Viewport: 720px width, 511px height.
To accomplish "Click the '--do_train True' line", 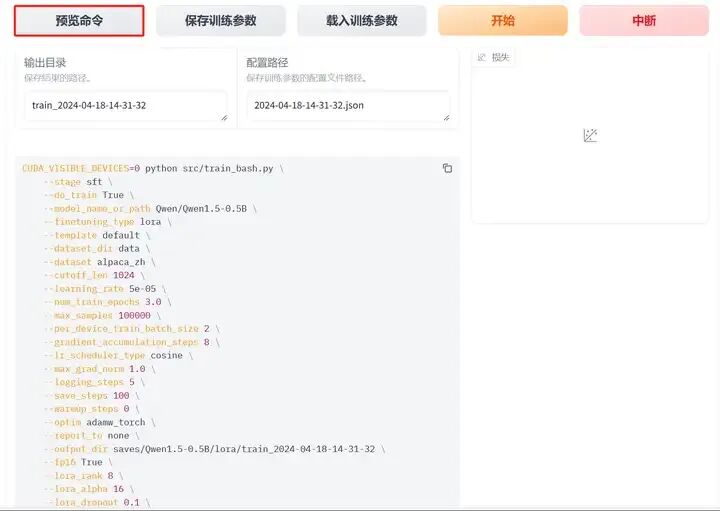I will tap(89, 195).
